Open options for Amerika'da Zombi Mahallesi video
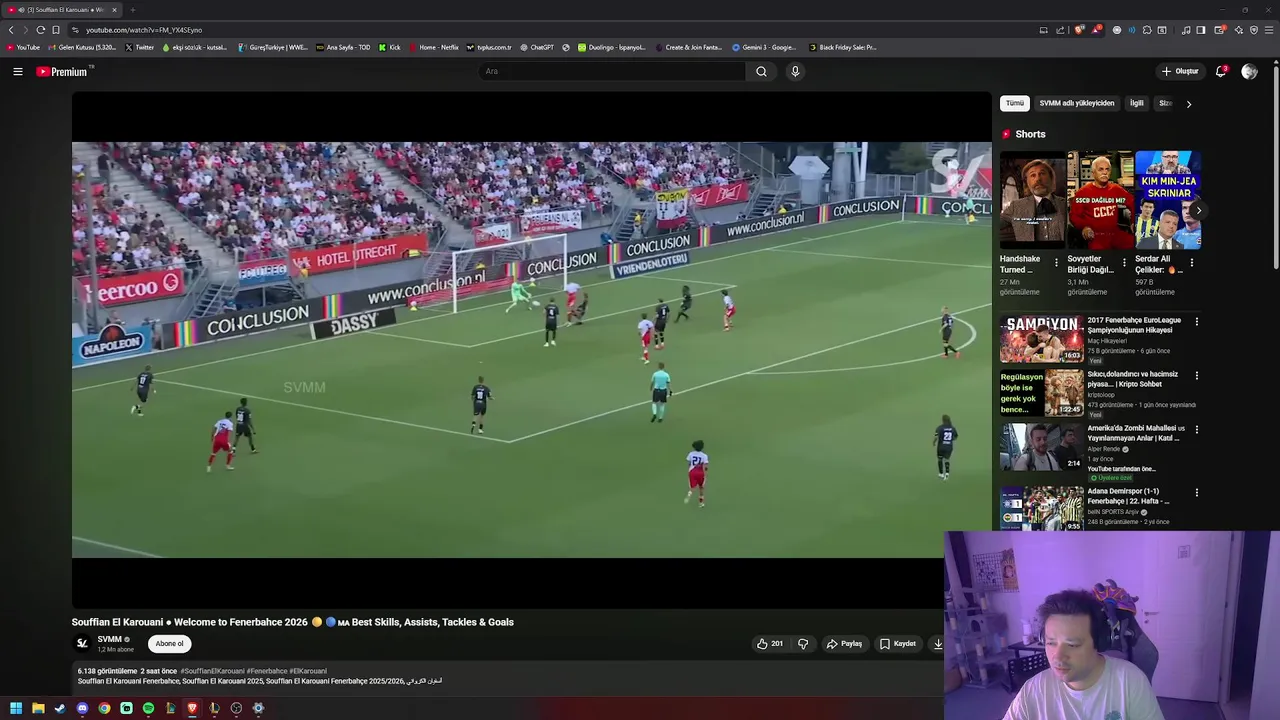 tap(1196, 430)
